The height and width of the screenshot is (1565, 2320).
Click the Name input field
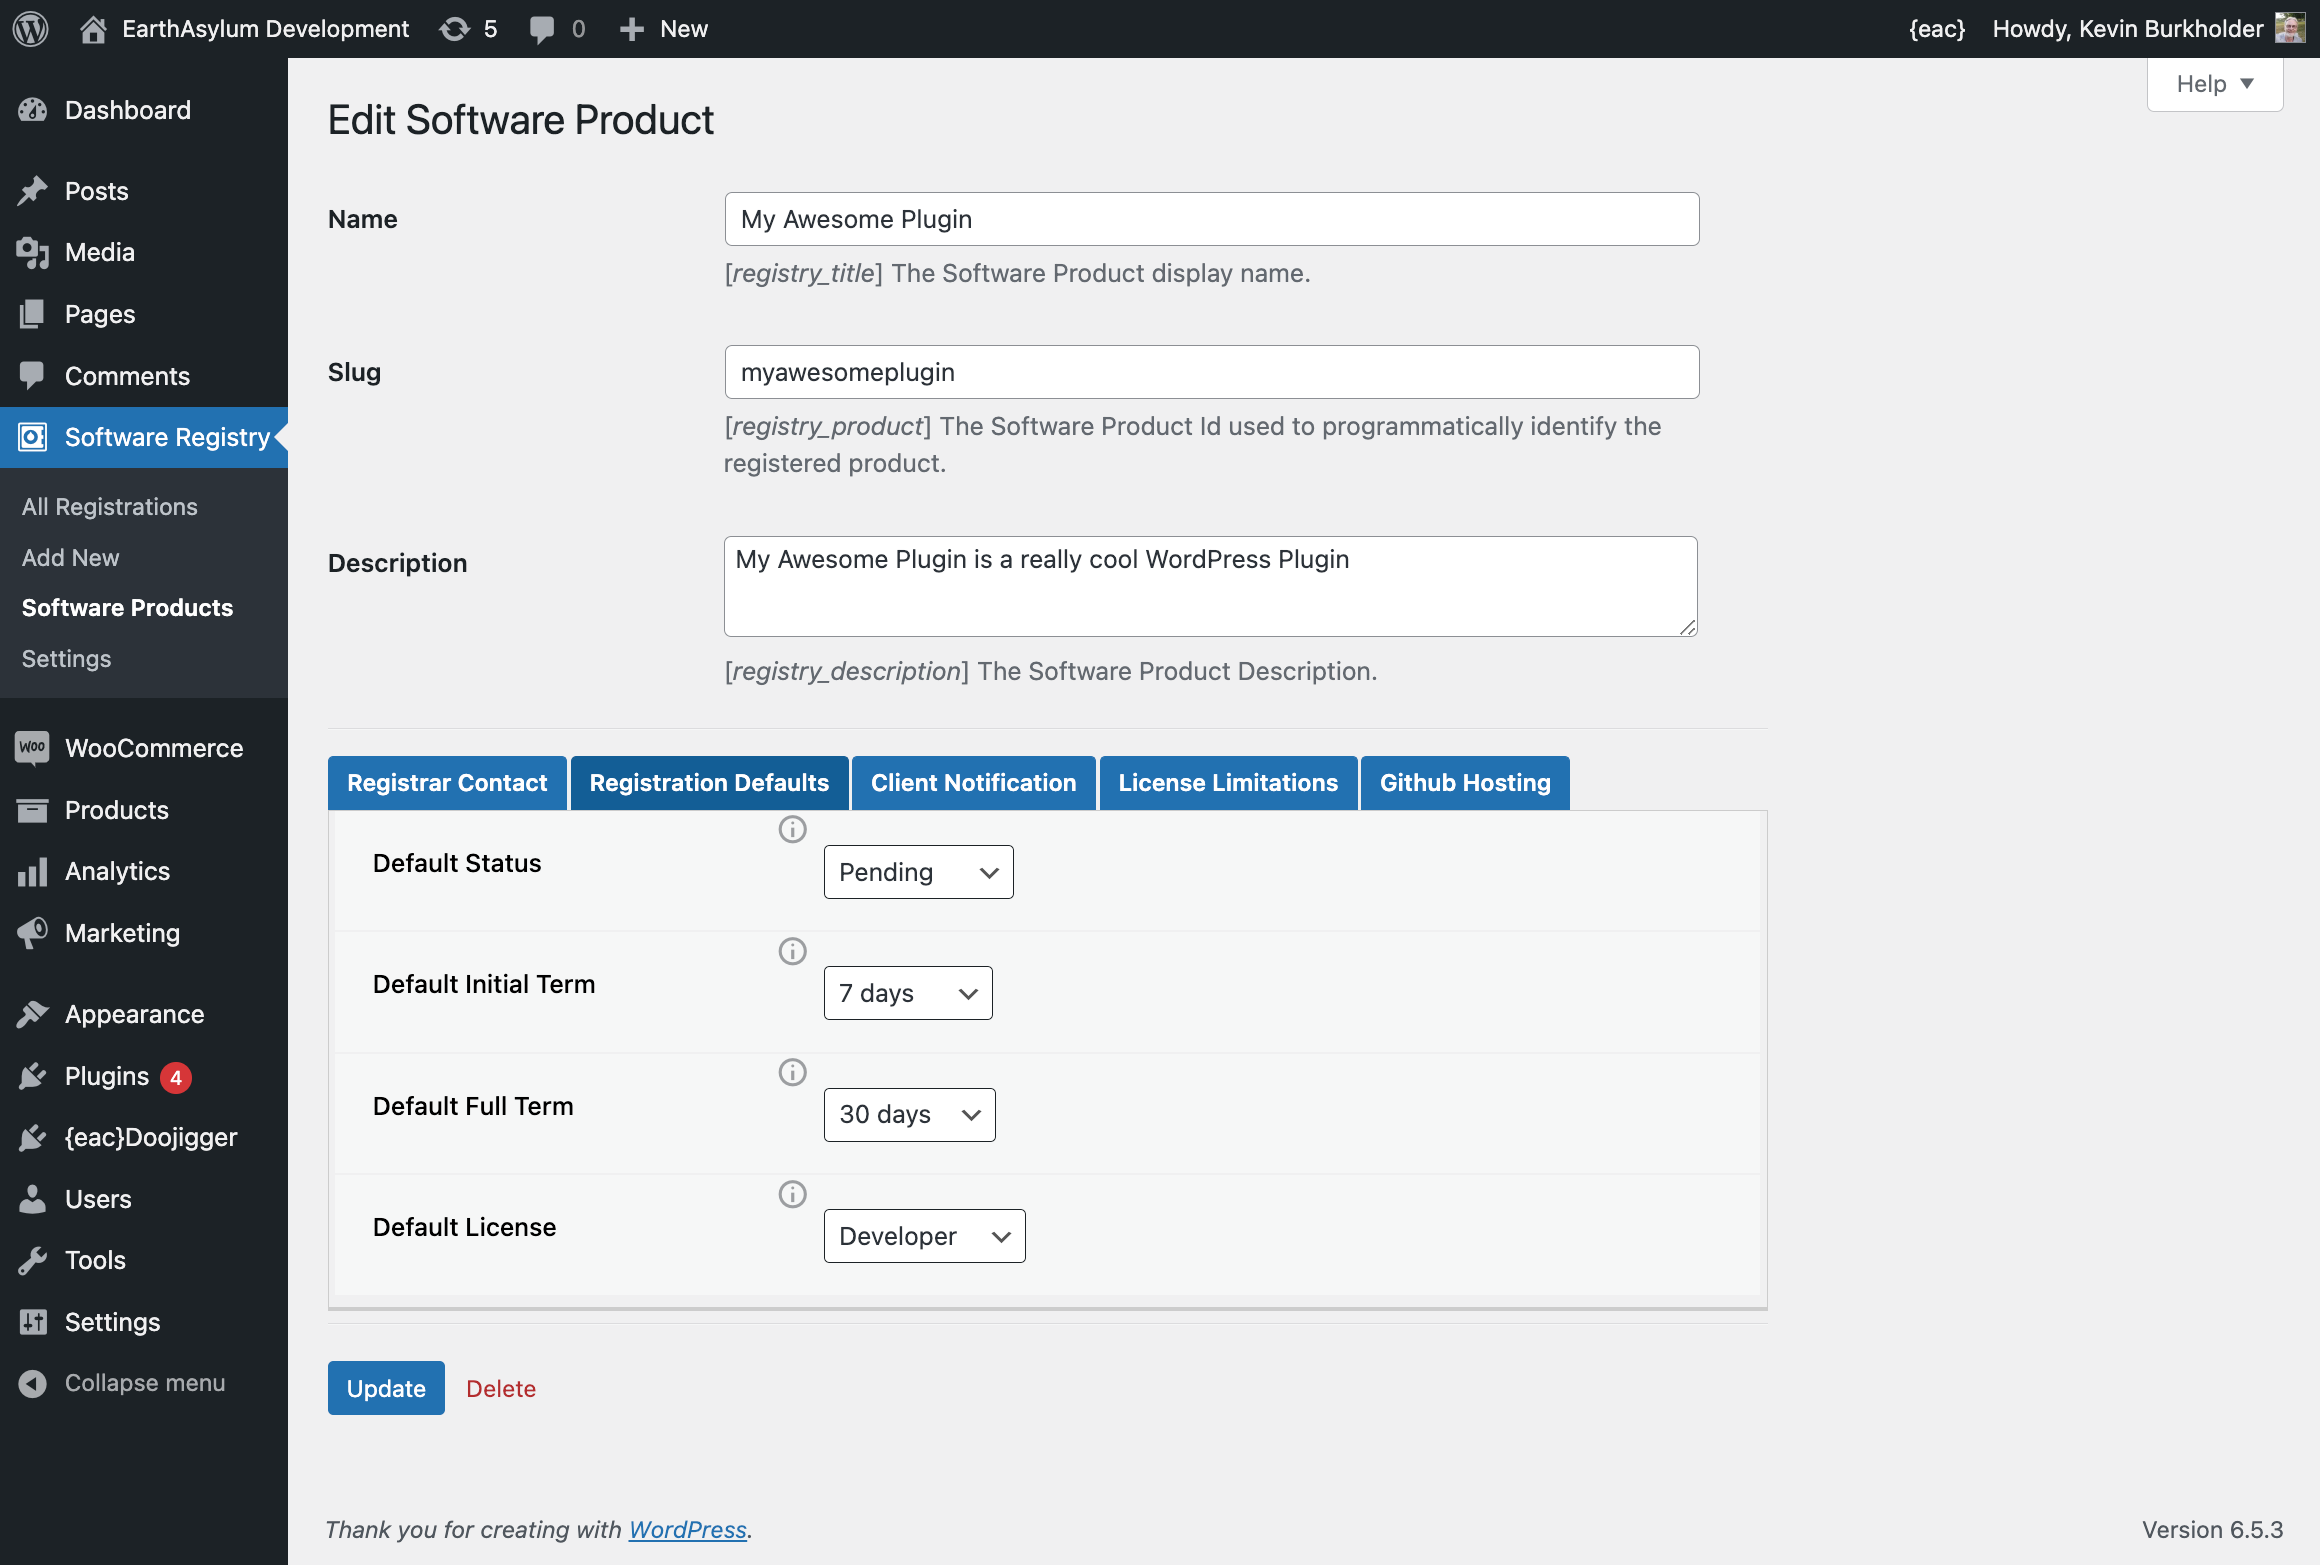(1212, 218)
